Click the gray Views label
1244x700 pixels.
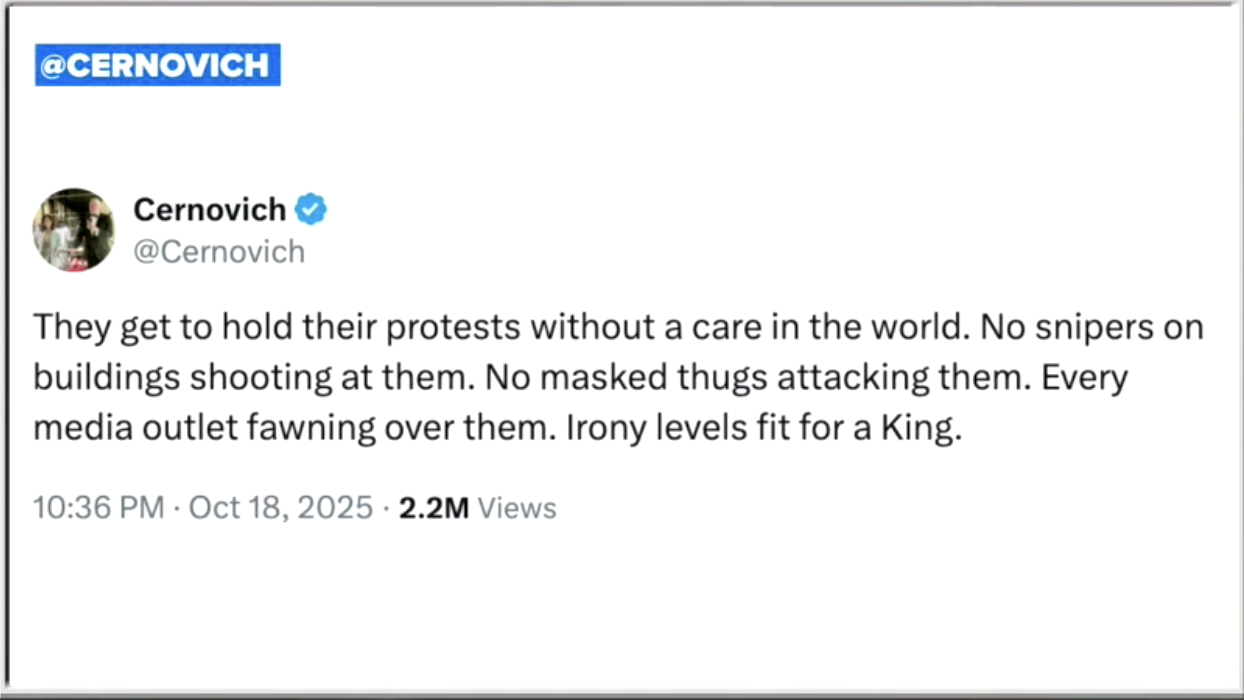(x=516, y=508)
